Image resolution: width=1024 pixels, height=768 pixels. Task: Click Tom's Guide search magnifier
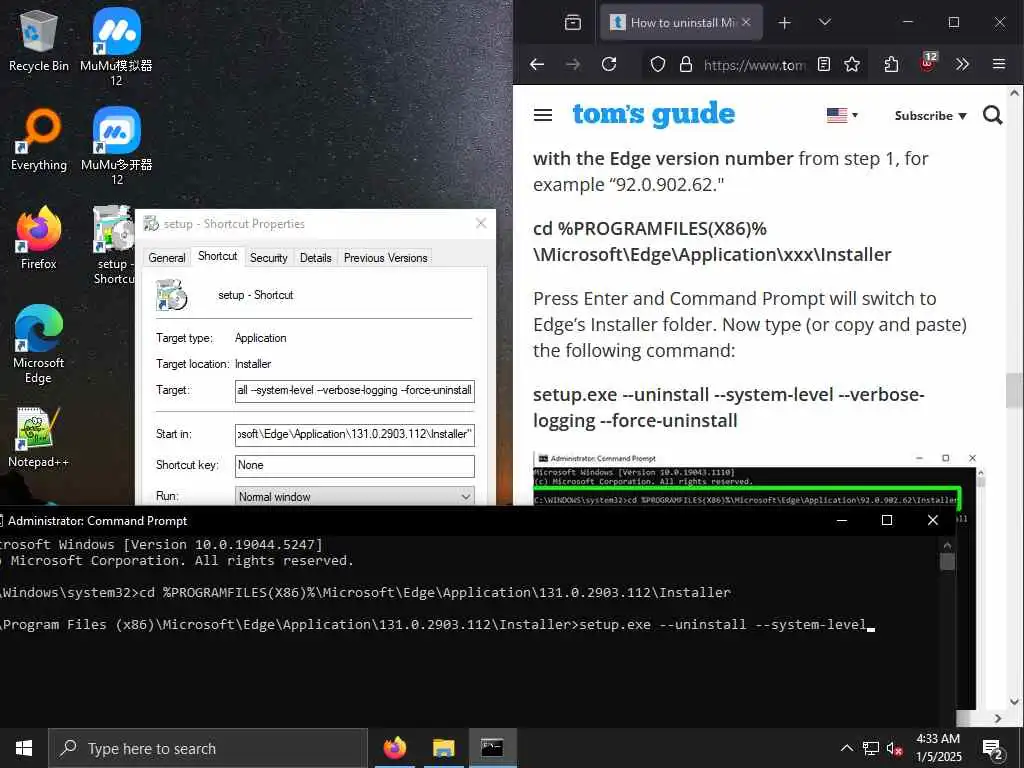click(993, 116)
